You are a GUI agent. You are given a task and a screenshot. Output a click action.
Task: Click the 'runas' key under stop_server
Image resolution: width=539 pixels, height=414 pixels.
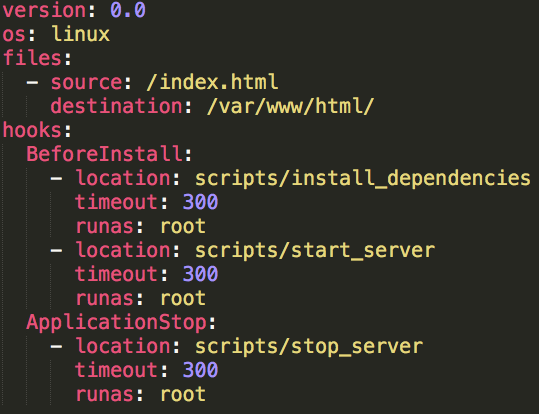point(104,395)
